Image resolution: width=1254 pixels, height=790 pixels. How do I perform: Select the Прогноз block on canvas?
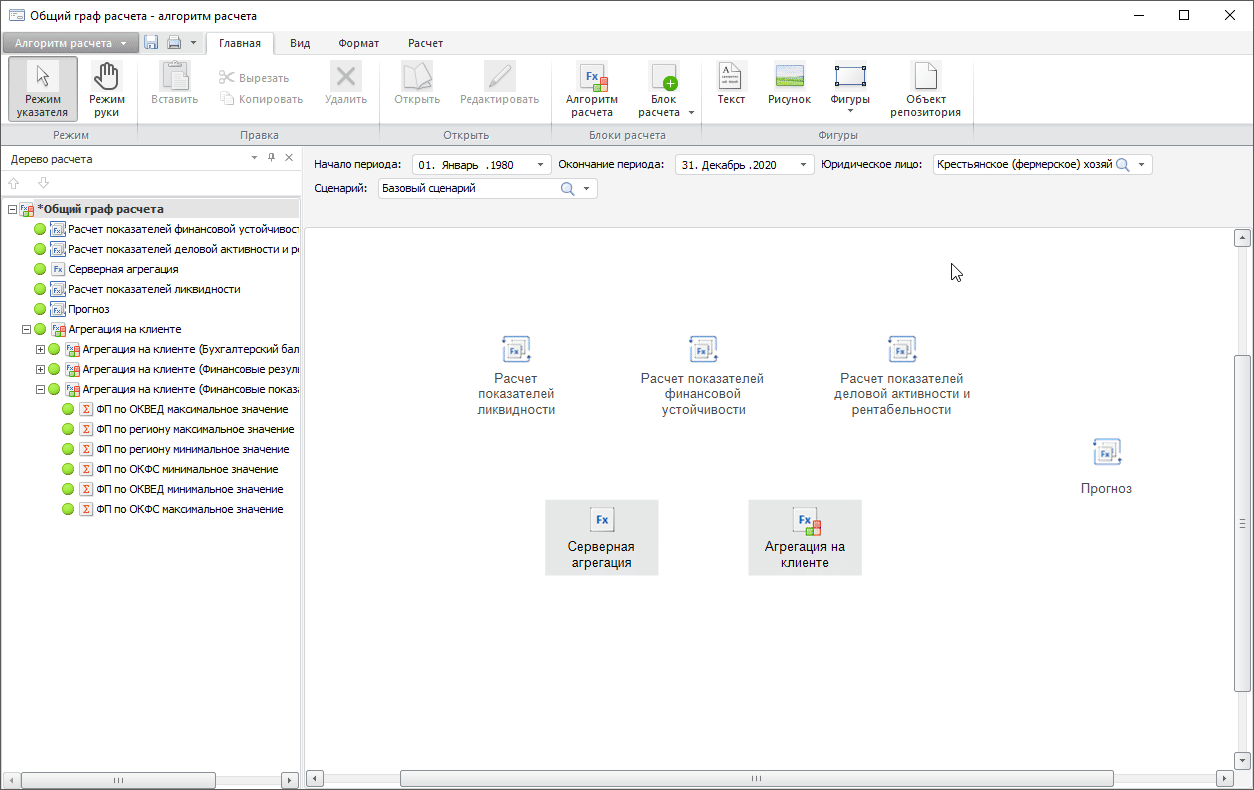pyautogui.click(x=1106, y=466)
